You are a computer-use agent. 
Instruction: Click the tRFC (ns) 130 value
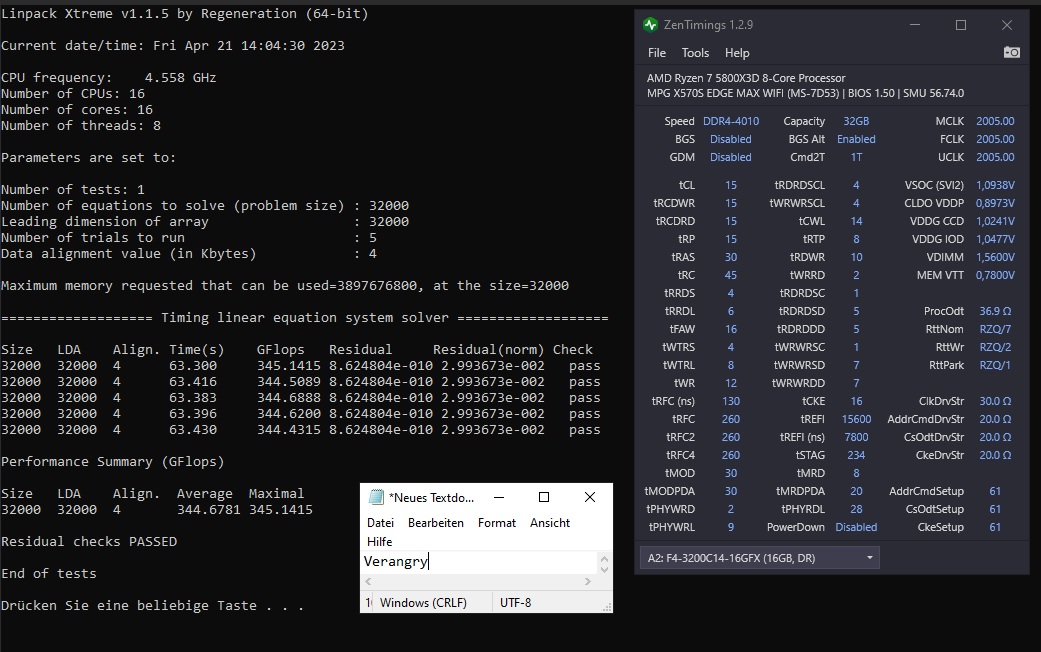(731, 402)
